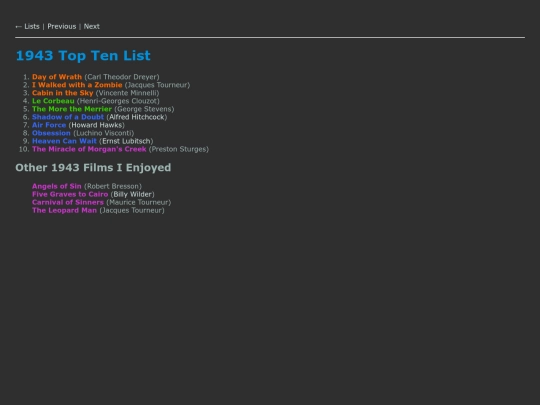
Task: Open the Le Corbeau film link
Action: (53, 101)
